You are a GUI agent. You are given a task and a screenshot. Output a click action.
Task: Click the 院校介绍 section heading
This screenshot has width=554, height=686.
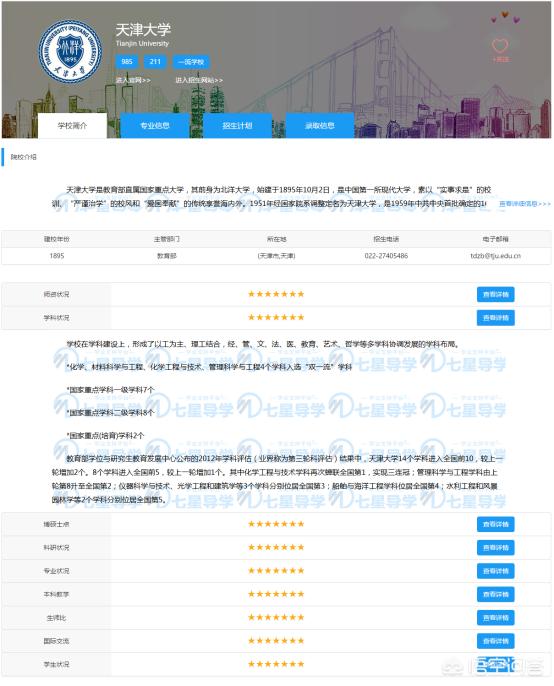24,157
